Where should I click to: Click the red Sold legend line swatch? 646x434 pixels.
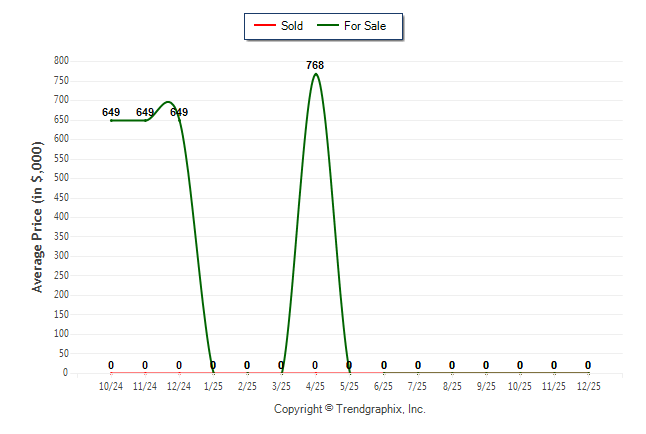[265, 26]
